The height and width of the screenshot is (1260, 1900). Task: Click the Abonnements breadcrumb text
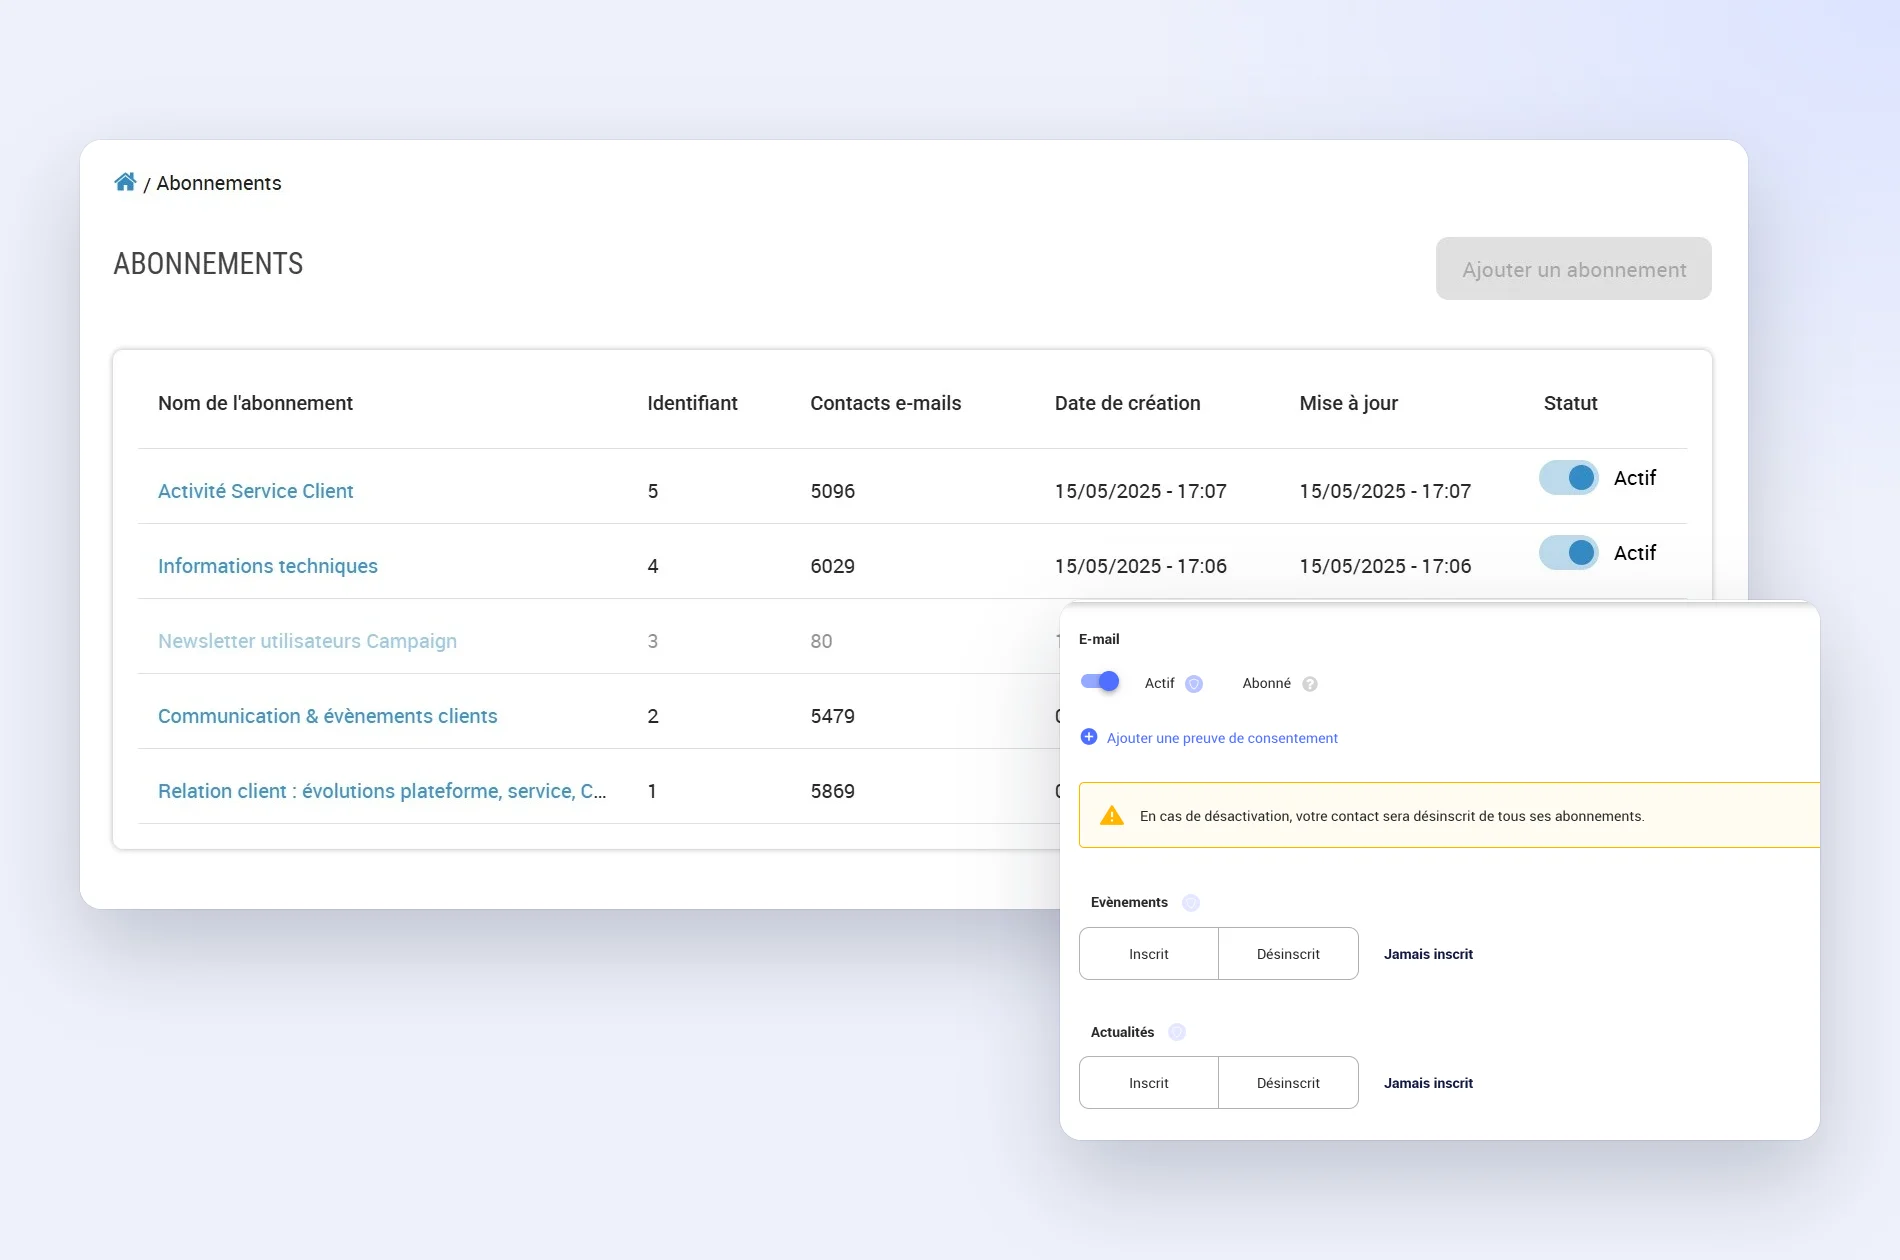pyautogui.click(x=219, y=183)
